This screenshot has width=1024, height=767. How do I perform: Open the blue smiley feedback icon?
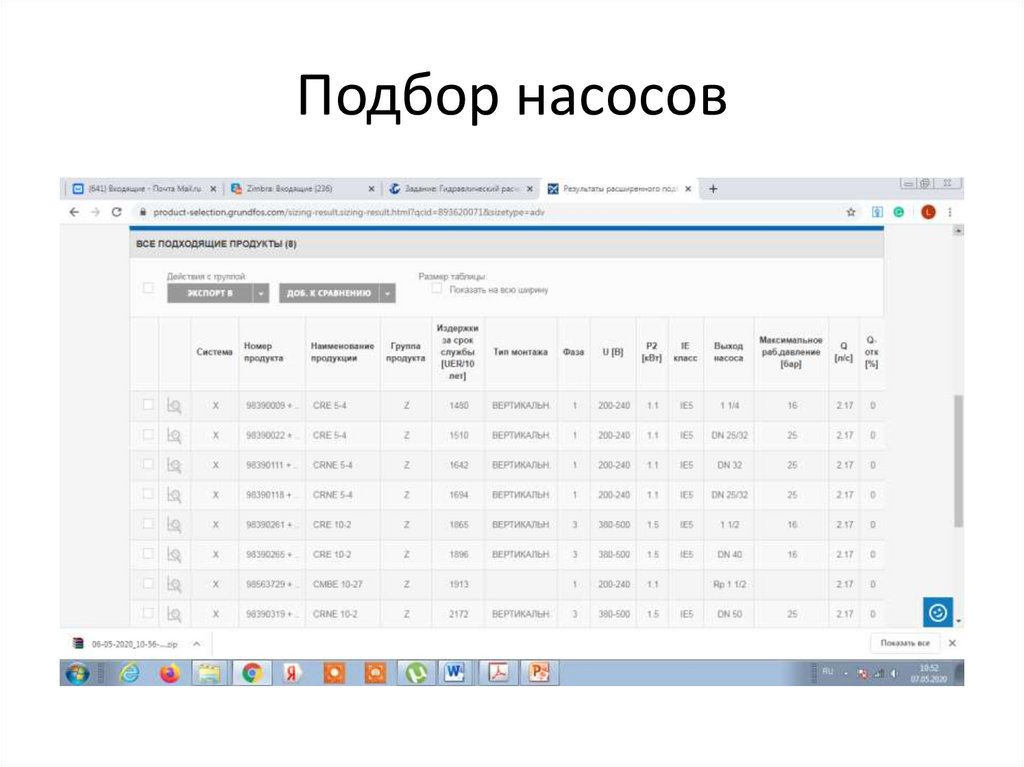pyautogui.click(x=937, y=610)
